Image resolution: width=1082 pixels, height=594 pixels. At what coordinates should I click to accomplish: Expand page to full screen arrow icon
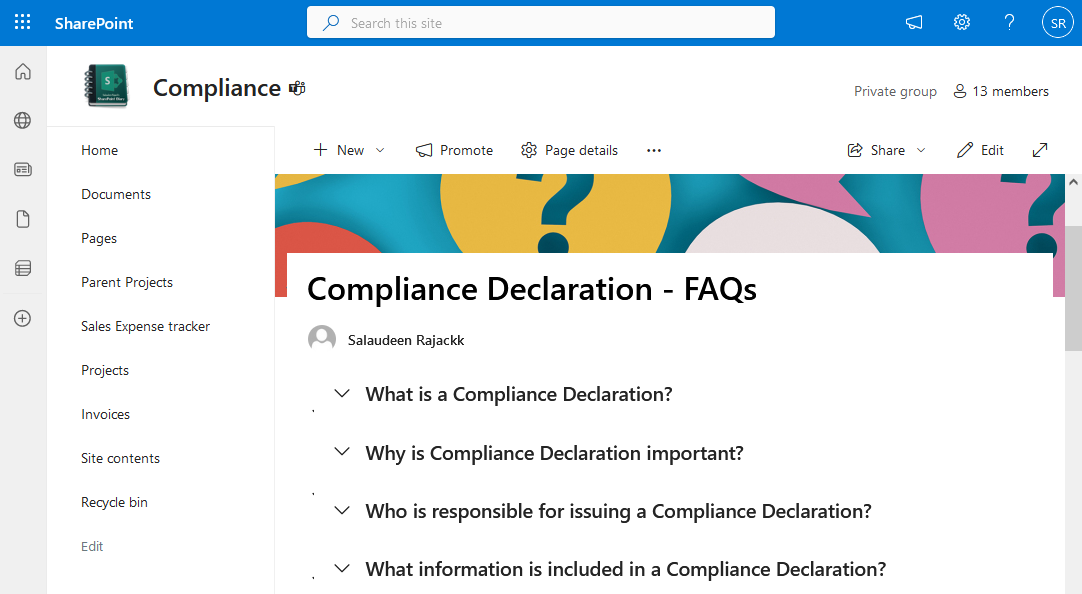pos(1040,150)
